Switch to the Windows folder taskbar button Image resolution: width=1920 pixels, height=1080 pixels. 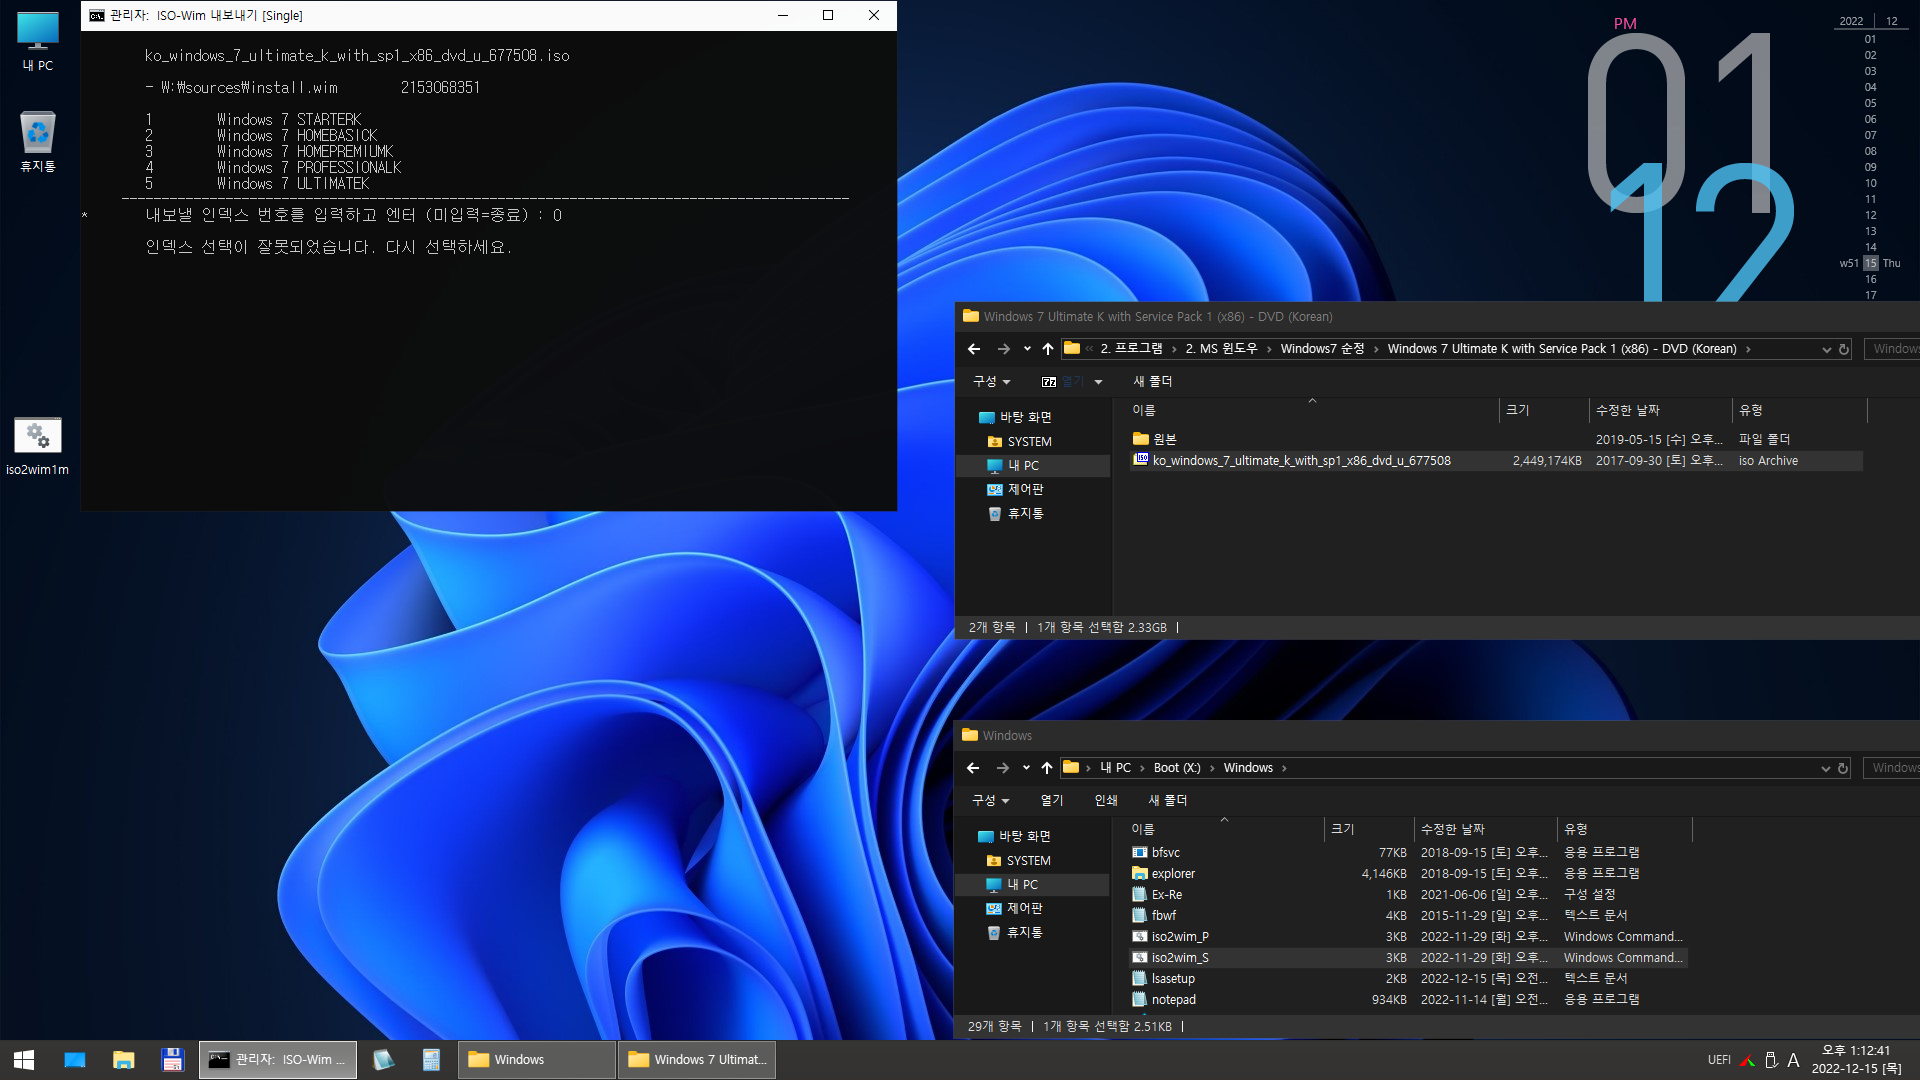pos(537,1059)
